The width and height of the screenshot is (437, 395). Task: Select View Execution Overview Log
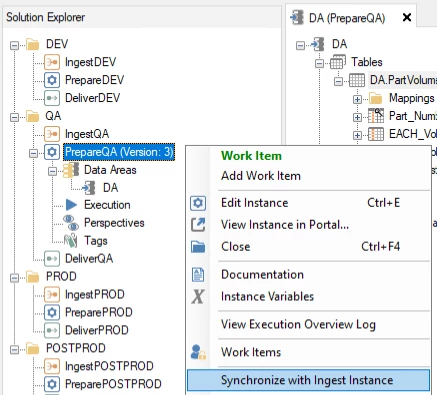tap(308, 324)
